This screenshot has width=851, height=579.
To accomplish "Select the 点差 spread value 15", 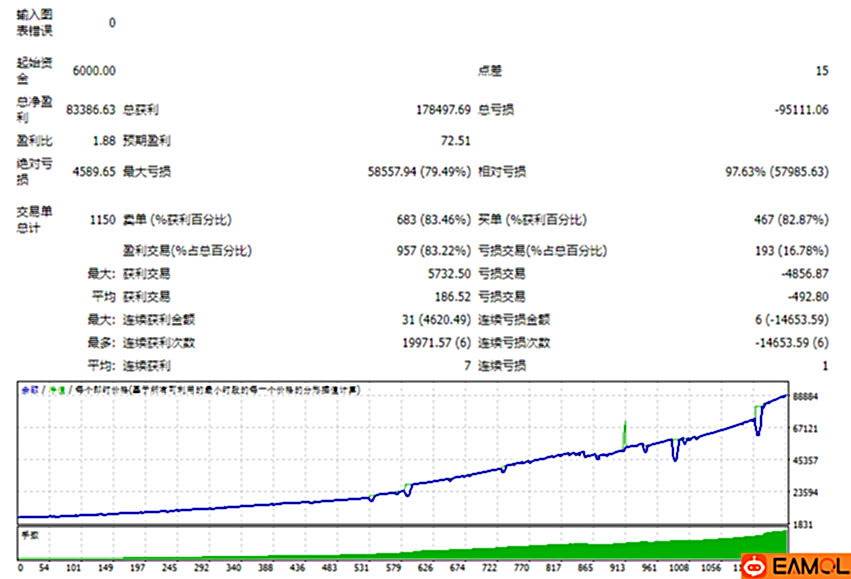I will pos(823,70).
